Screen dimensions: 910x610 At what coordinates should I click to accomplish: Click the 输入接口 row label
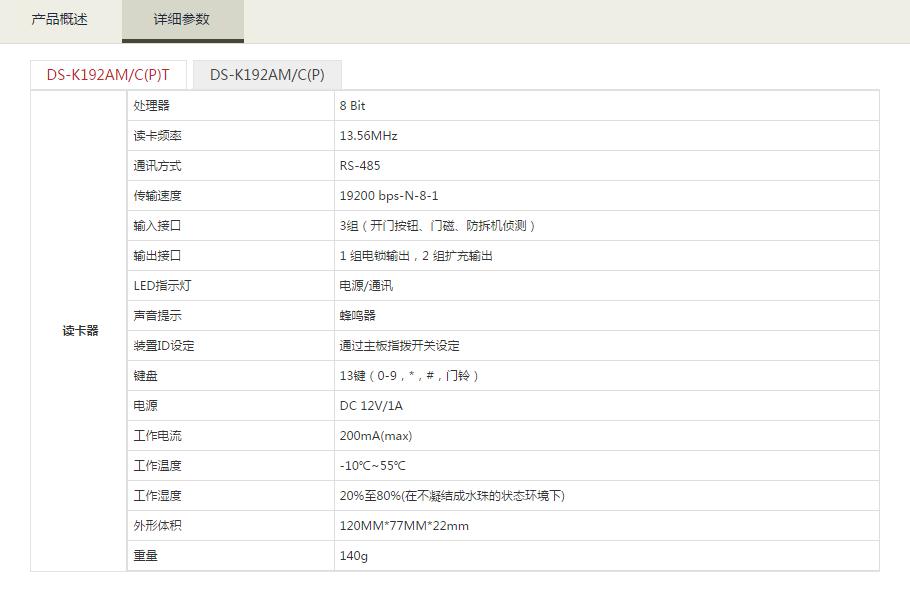pos(158,226)
